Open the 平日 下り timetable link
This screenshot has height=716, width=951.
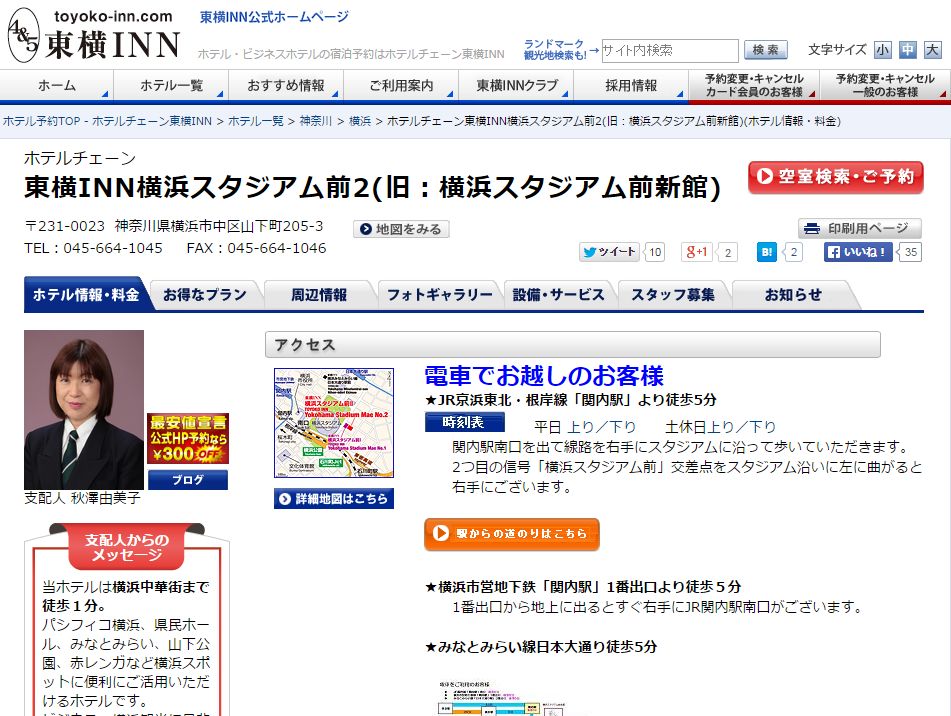click(623, 427)
